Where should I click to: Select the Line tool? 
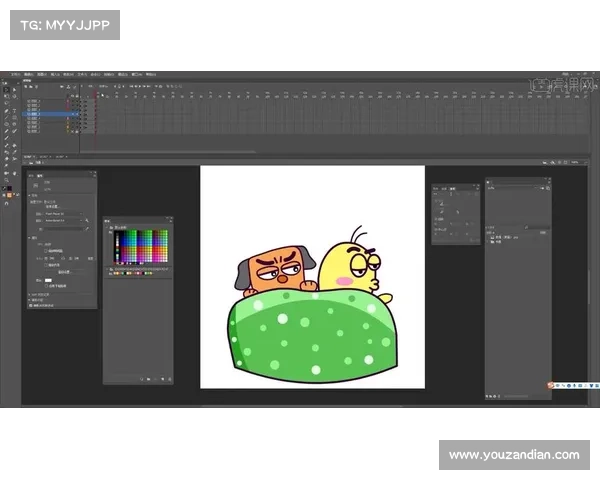tap(6, 118)
